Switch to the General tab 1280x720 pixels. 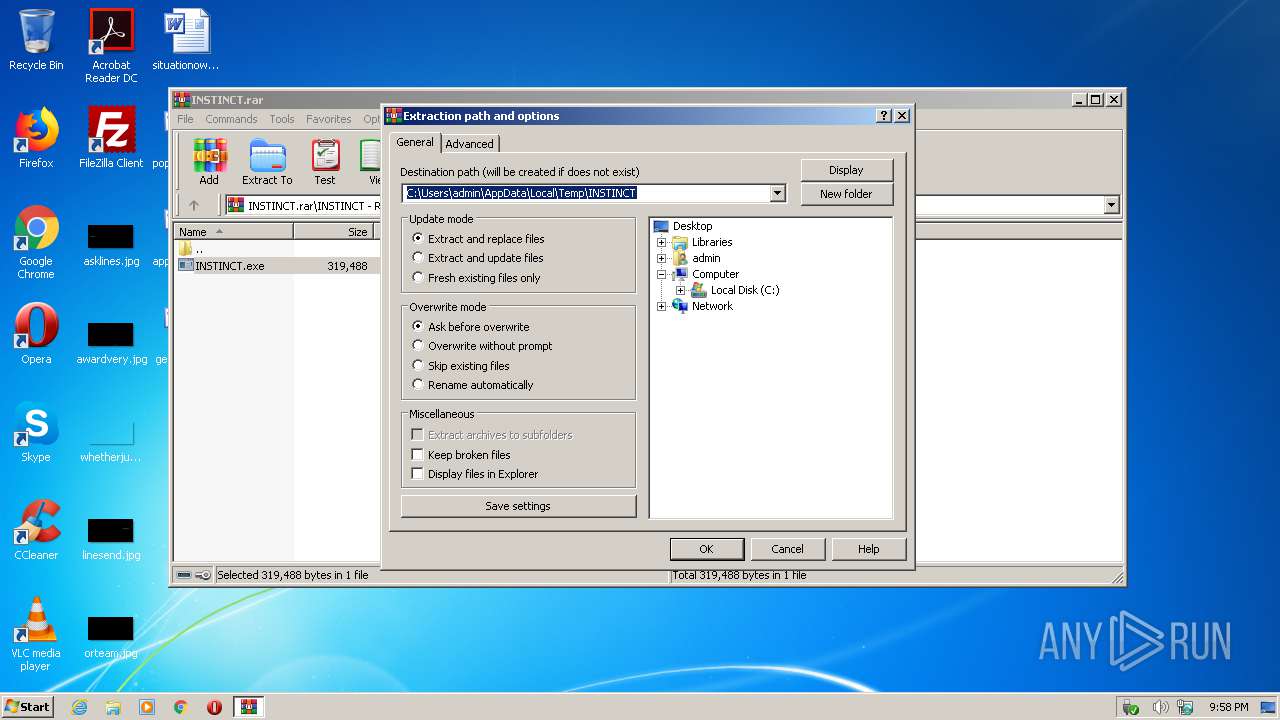[x=415, y=142]
